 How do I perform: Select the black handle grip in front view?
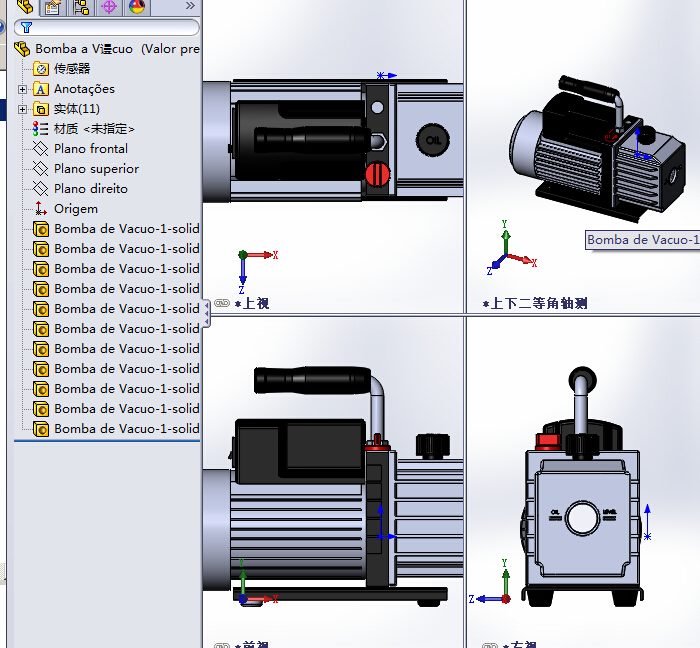312,380
